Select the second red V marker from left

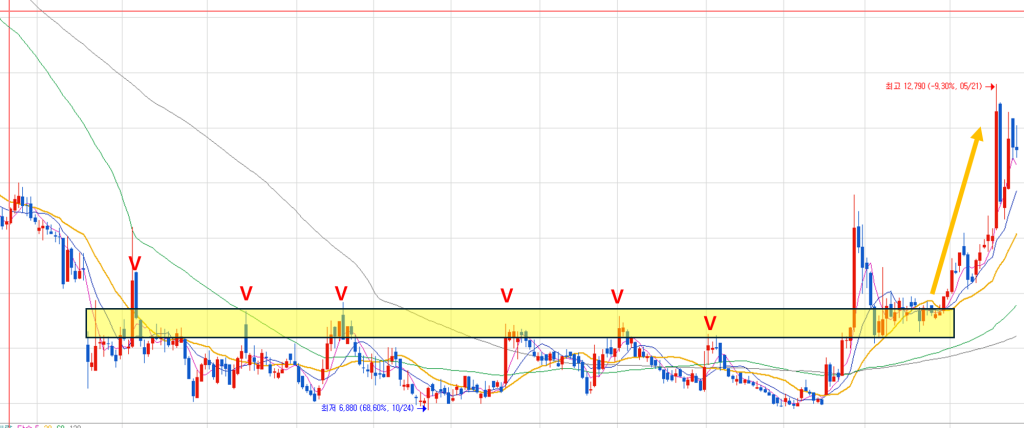coord(246,293)
